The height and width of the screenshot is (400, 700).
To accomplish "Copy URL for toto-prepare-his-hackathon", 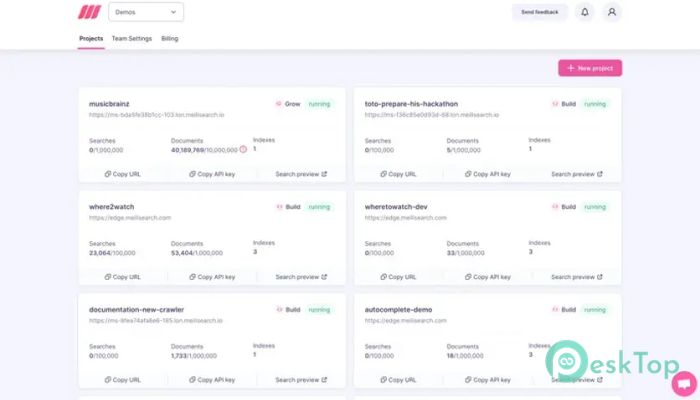I will [398, 174].
